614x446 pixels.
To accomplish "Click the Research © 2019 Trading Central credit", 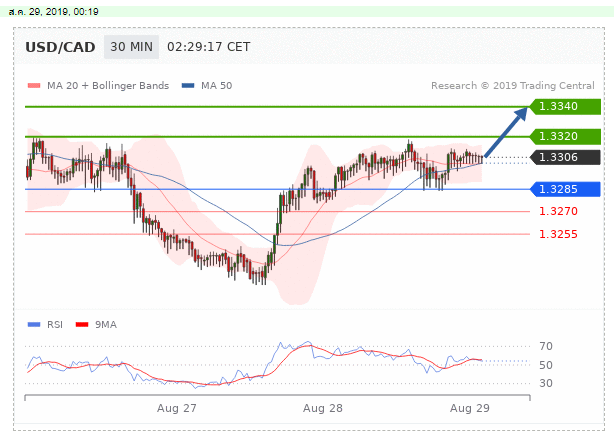I will click(x=513, y=86).
